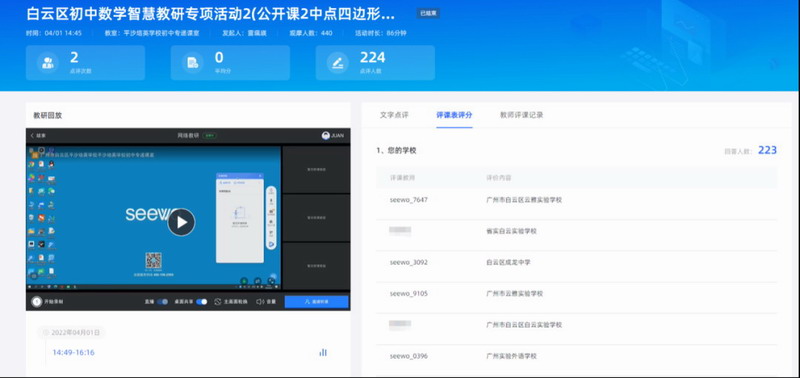Click the pencil icon beside 224
Image resolution: width=800 pixels, height=378 pixels.
pyautogui.click(x=338, y=63)
